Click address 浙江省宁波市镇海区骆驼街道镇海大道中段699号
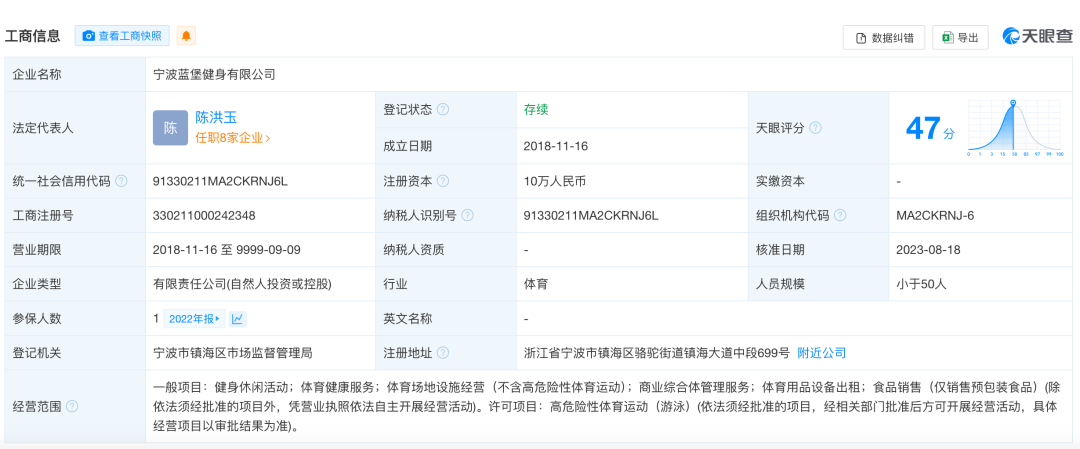The height and width of the screenshot is (449, 1080). tap(656, 353)
